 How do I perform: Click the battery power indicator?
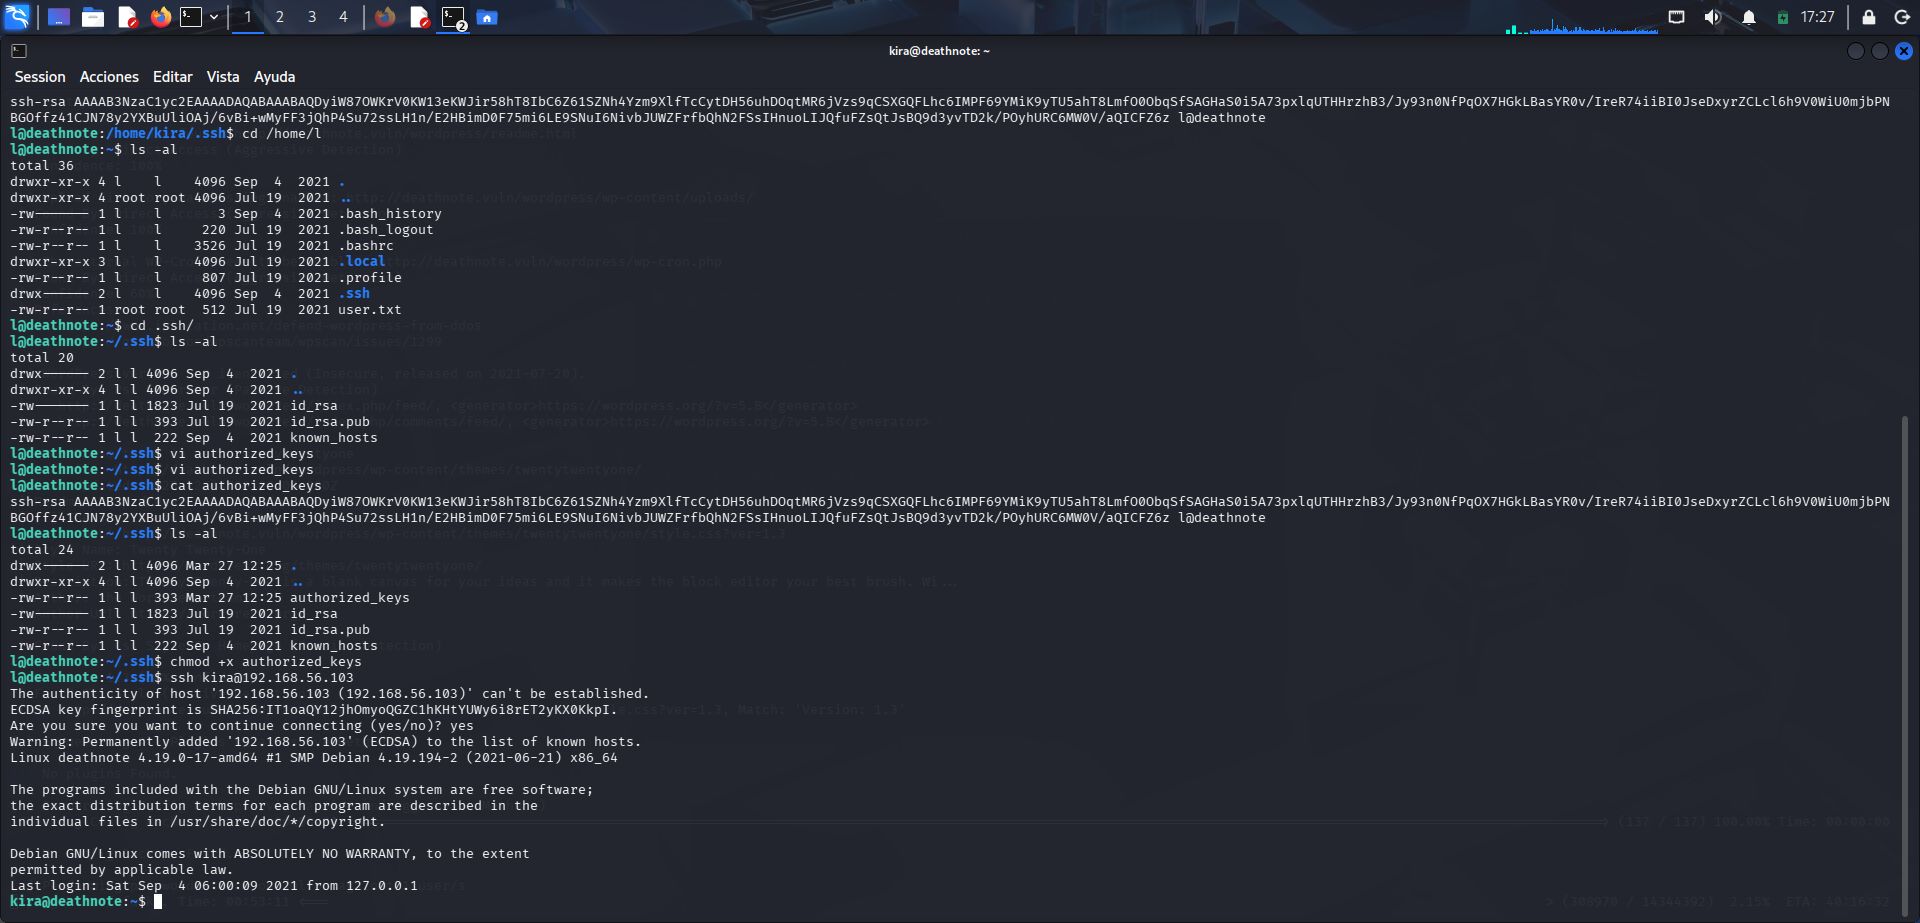coord(1782,17)
